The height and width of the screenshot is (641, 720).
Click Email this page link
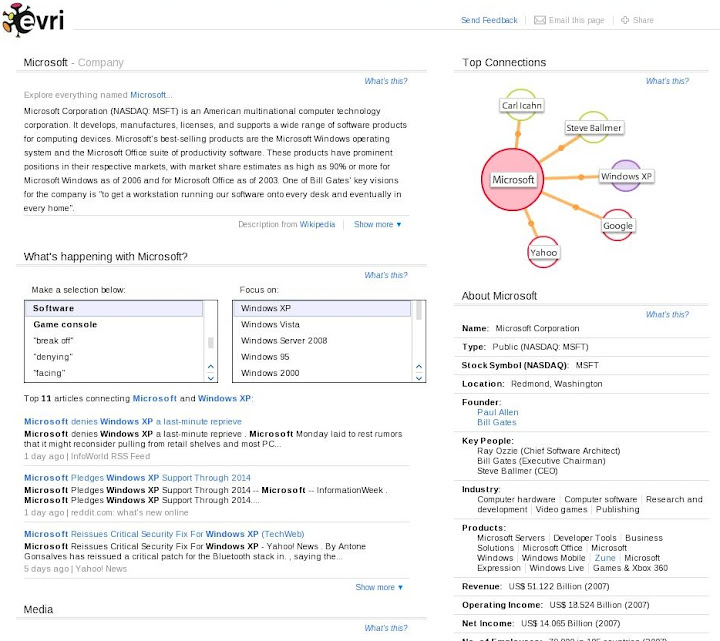pos(576,20)
